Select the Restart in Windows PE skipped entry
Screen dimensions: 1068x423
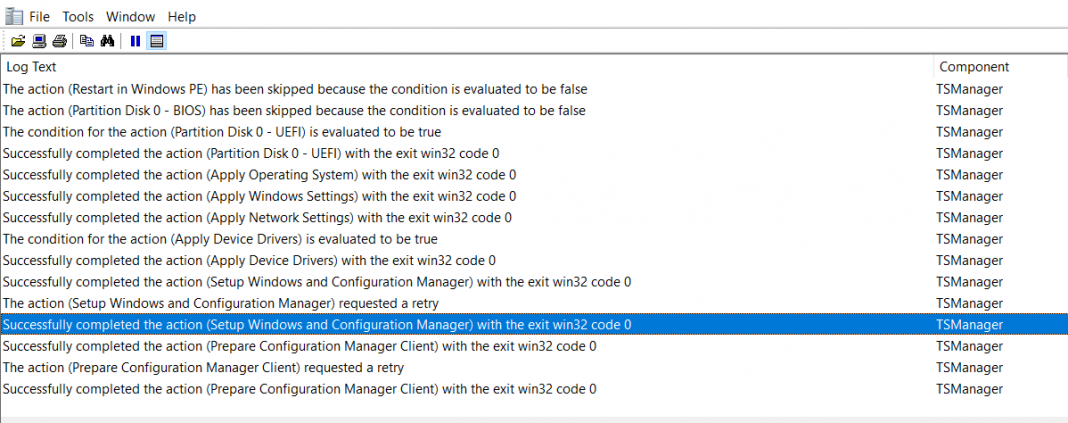pos(534,89)
